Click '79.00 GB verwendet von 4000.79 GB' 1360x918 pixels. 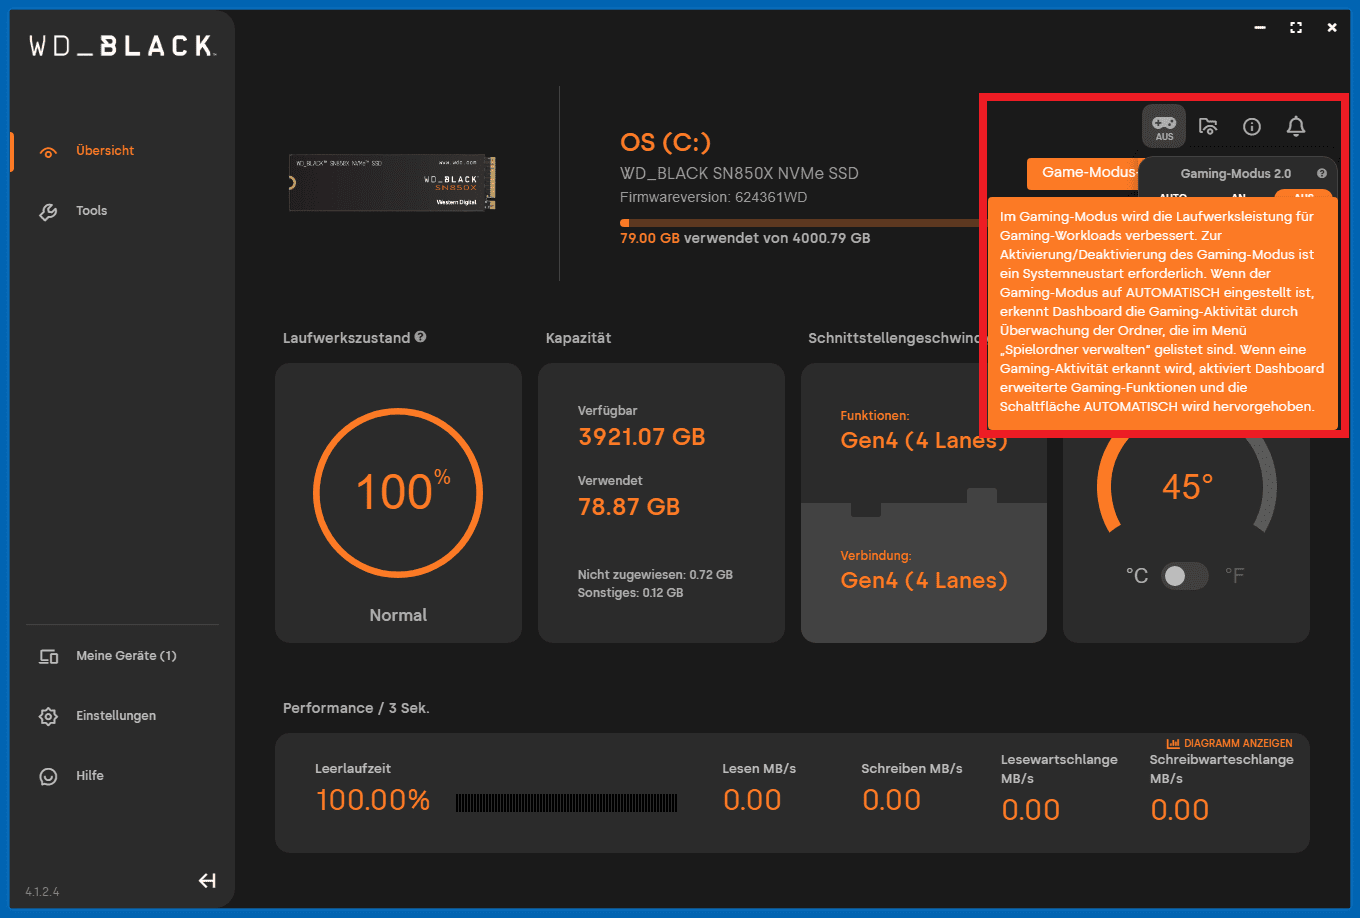[x=745, y=239]
